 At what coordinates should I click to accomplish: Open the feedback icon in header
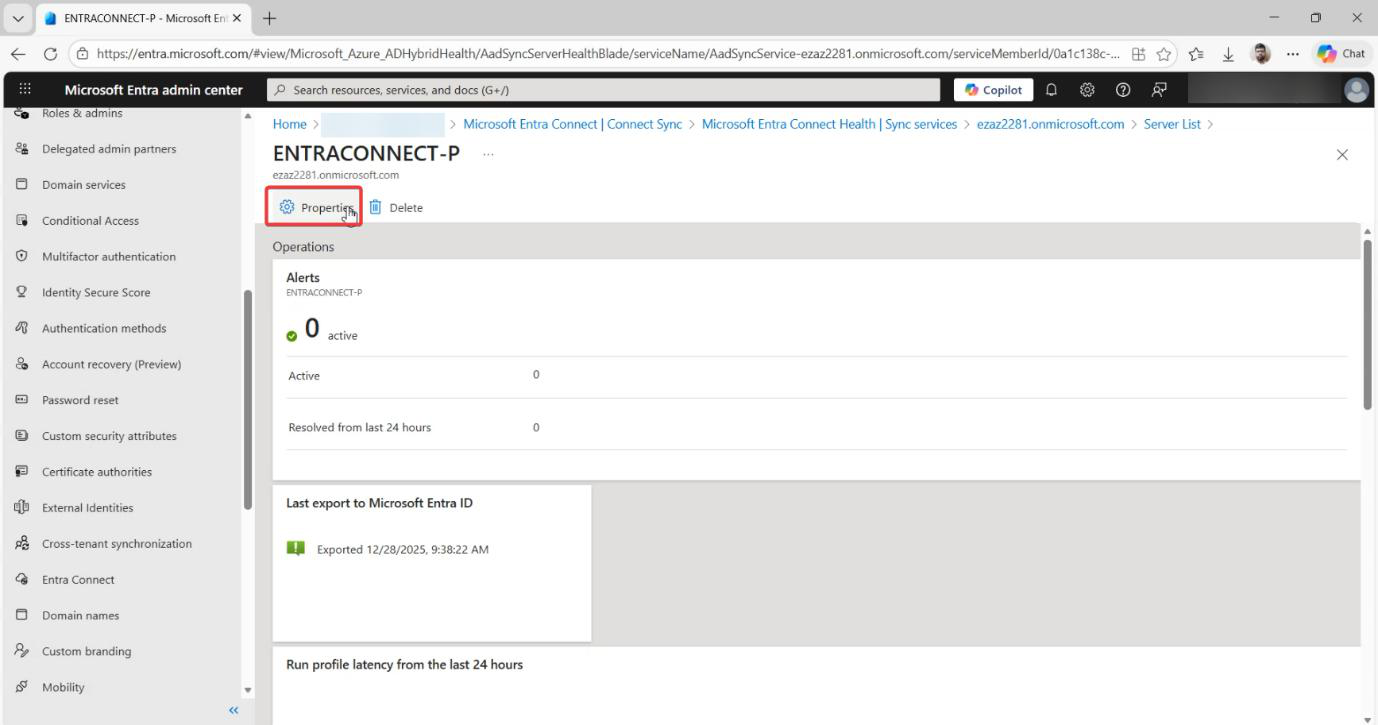[x=1159, y=90]
